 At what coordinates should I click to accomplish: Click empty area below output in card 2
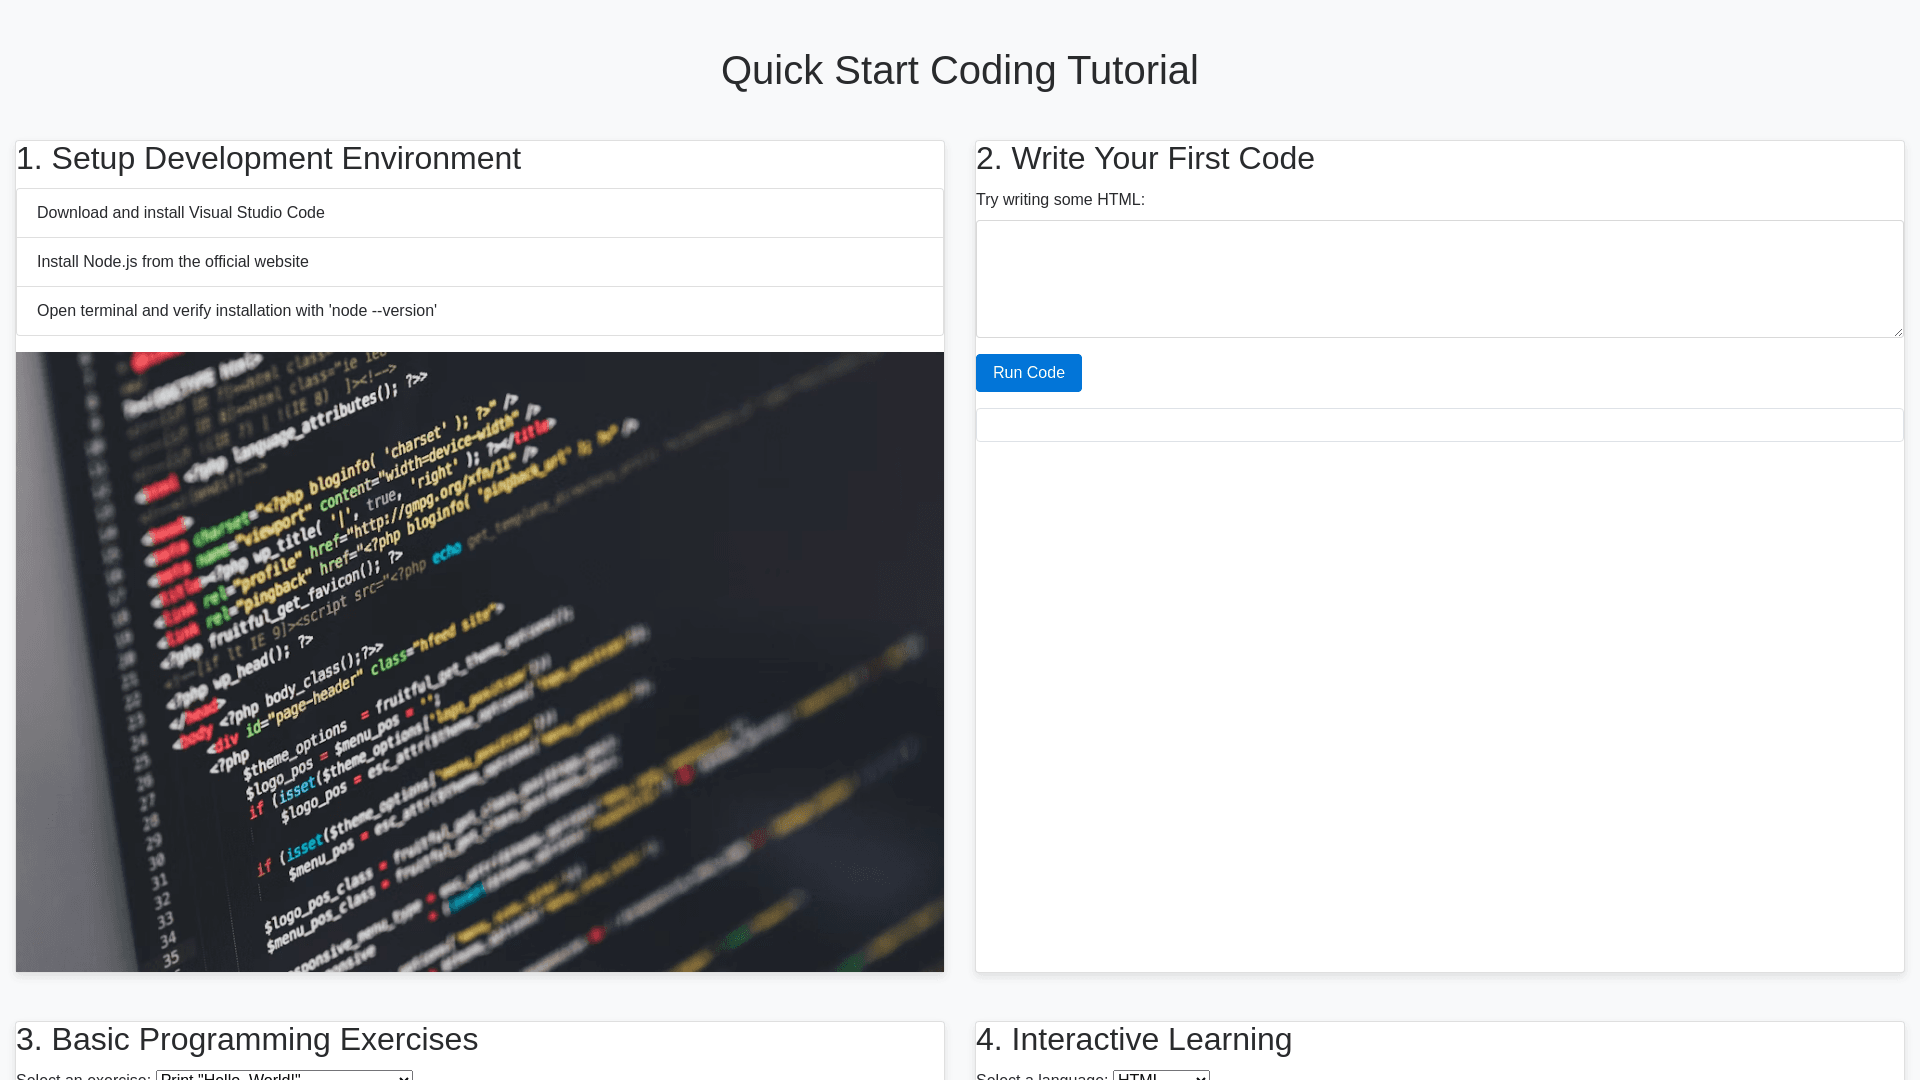[x=1438, y=700]
